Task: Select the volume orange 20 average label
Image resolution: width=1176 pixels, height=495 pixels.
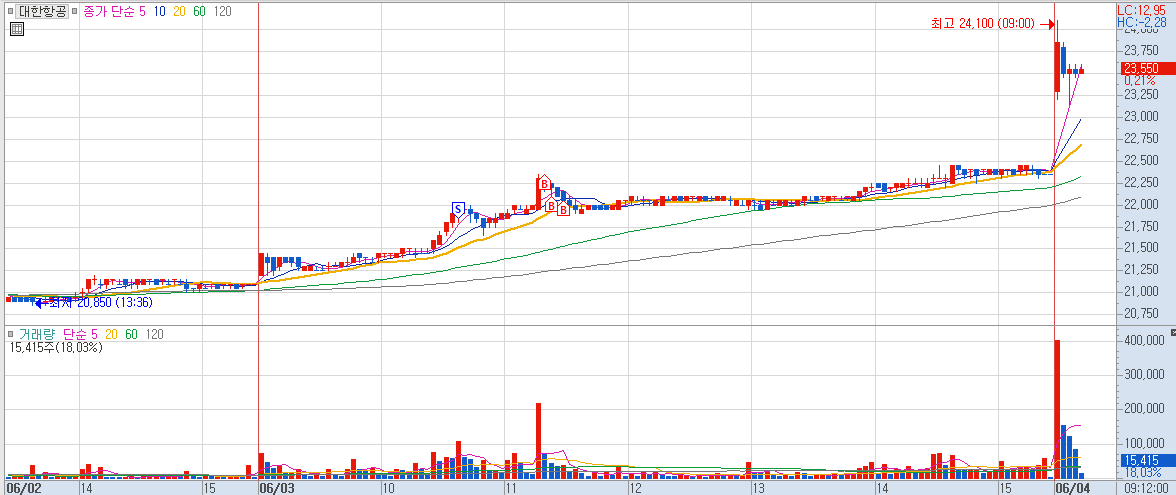Action: pyautogui.click(x=111, y=334)
